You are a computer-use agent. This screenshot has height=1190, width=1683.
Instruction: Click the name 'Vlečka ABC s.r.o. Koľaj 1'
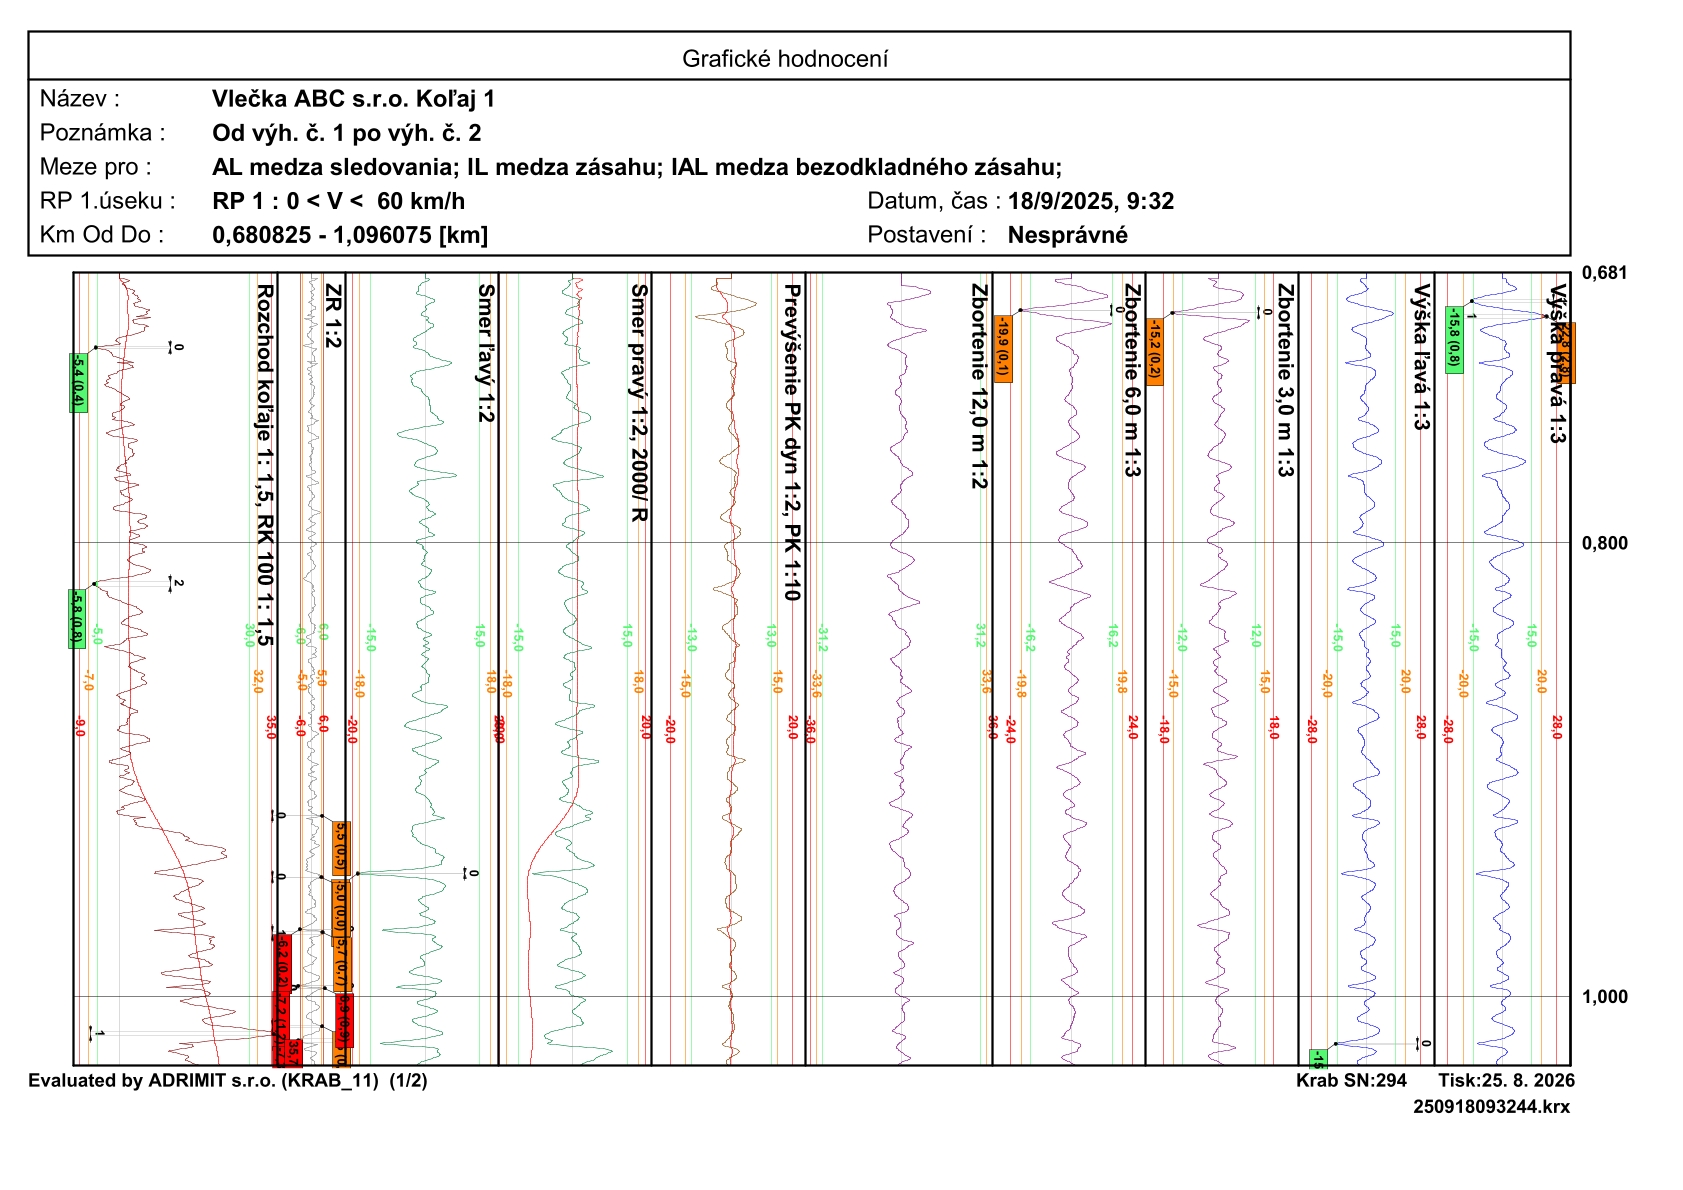[x=354, y=99]
